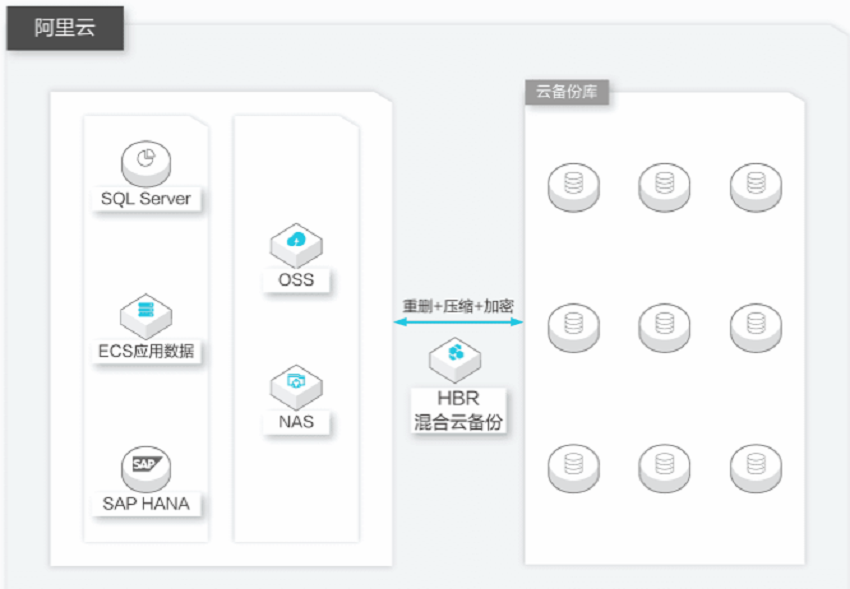This screenshot has width=850, height=589.
Task: Select bottom-right backup vault database icon
Action: pyautogui.click(x=756, y=468)
